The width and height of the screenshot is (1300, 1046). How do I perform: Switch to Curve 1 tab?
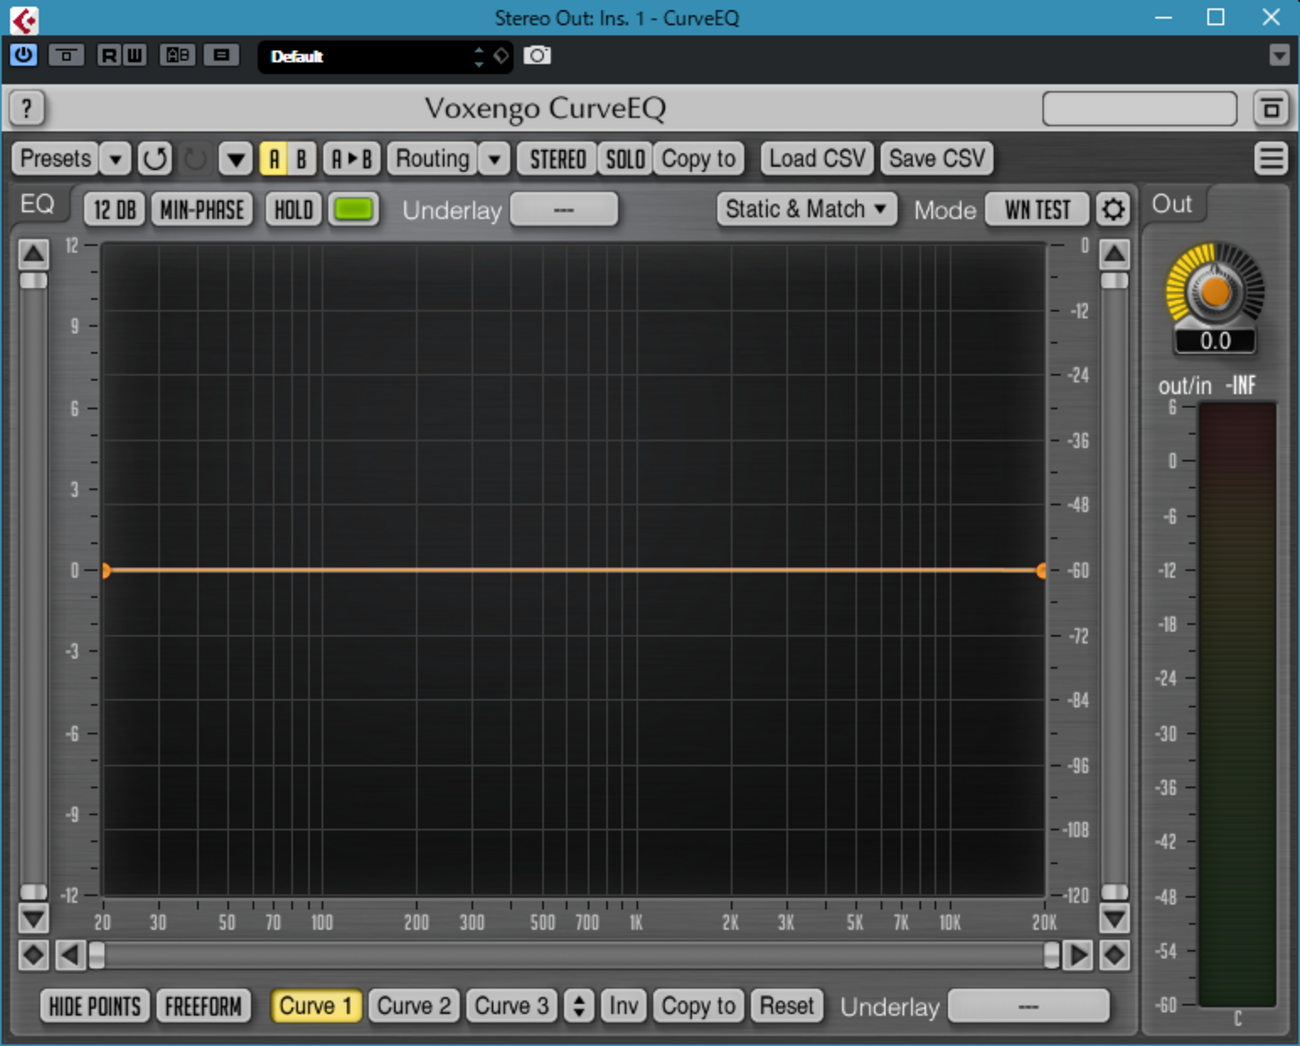click(x=315, y=1006)
